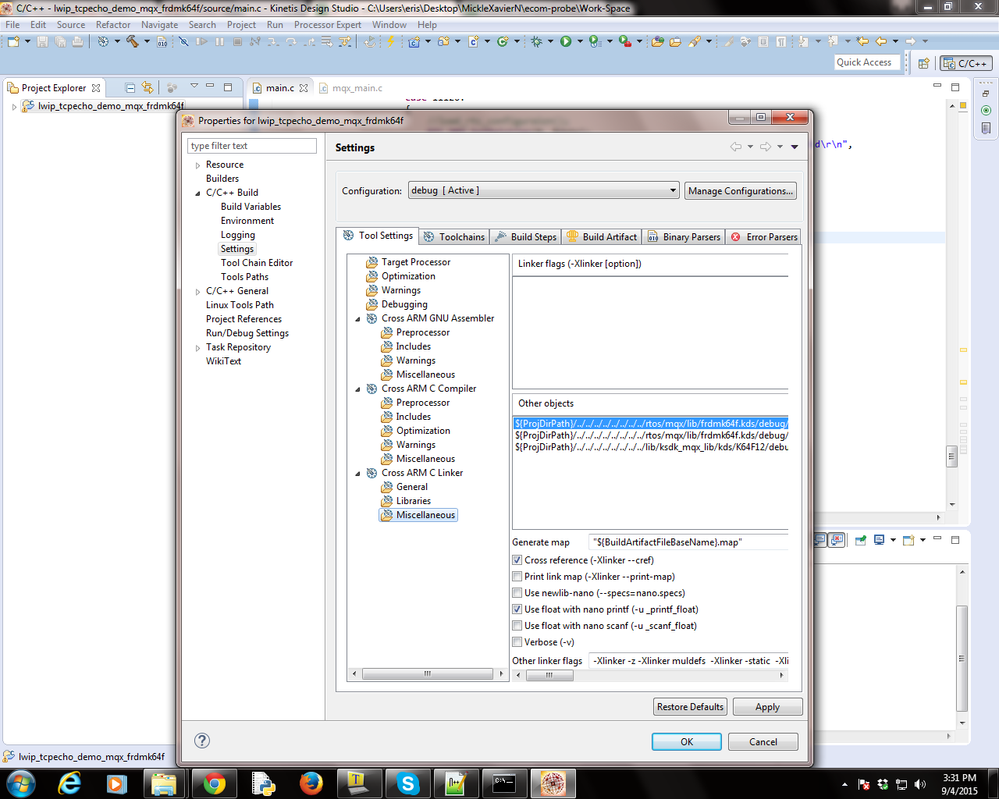Switch to the C/C++ perspective button

tap(966, 63)
